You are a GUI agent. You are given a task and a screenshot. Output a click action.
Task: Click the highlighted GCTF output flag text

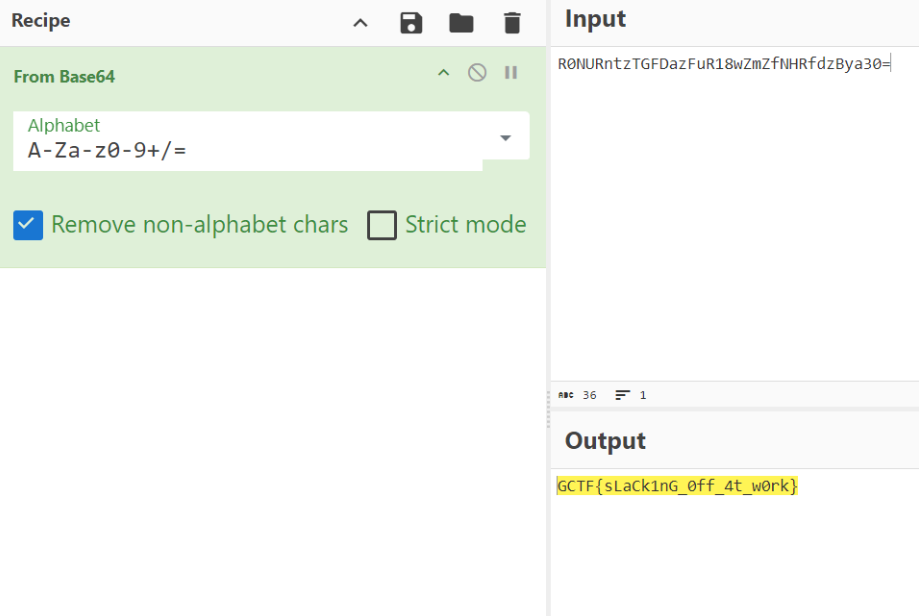[x=677, y=486]
